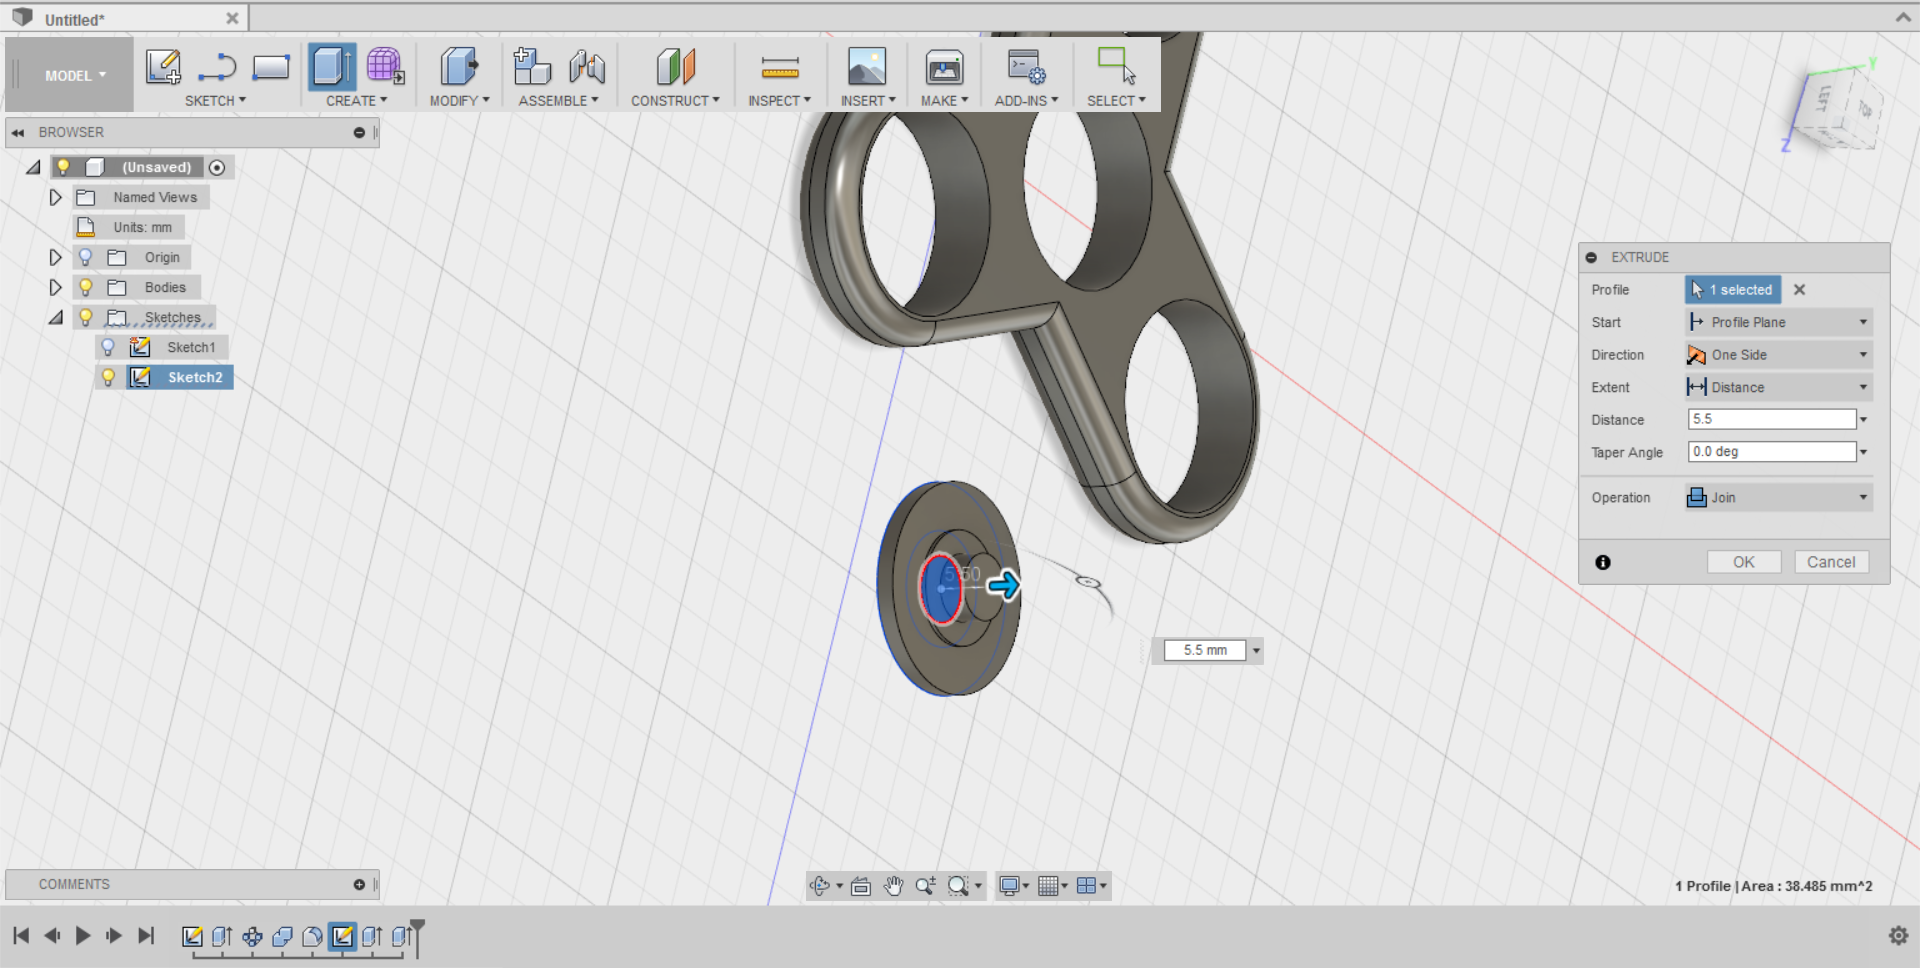This screenshot has width=1920, height=968.
Task: Launch the Scripts and Add-Ins icon
Action: [x=1026, y=67]
